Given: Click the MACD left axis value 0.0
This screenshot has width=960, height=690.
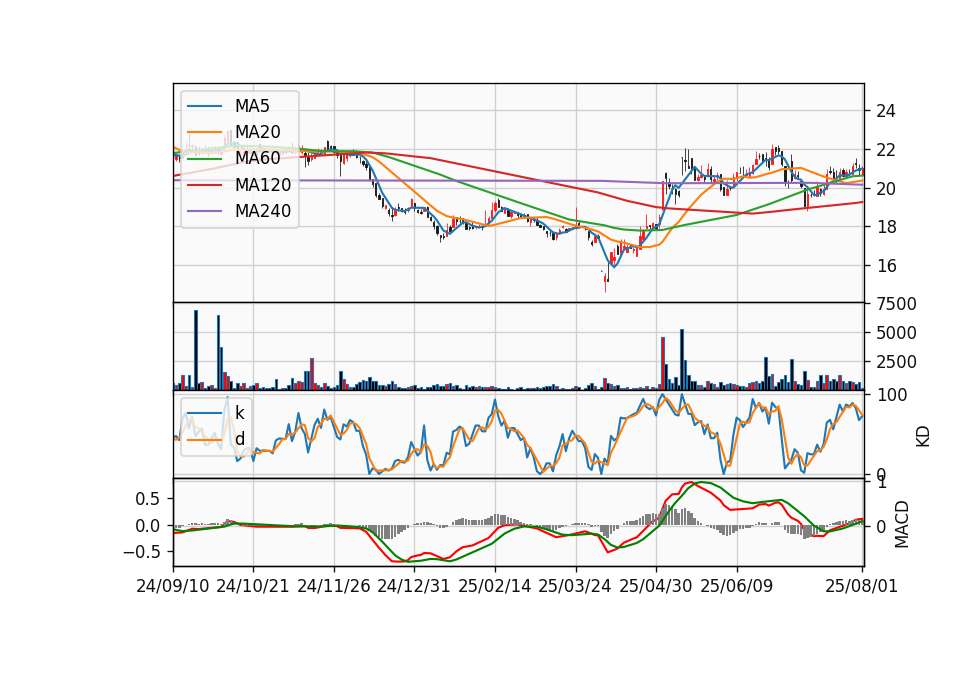Looking at the screenshot, I should (x=148, y=526).
